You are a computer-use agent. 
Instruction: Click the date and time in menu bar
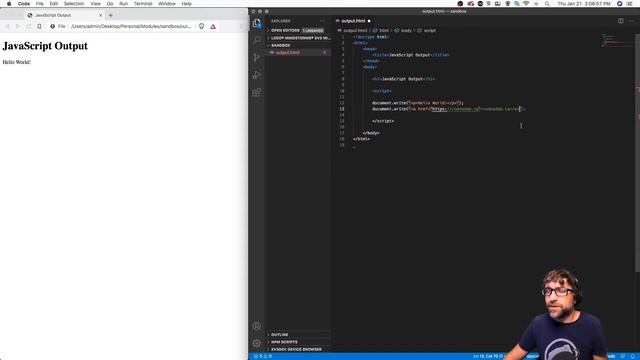(x=584, y=4)
